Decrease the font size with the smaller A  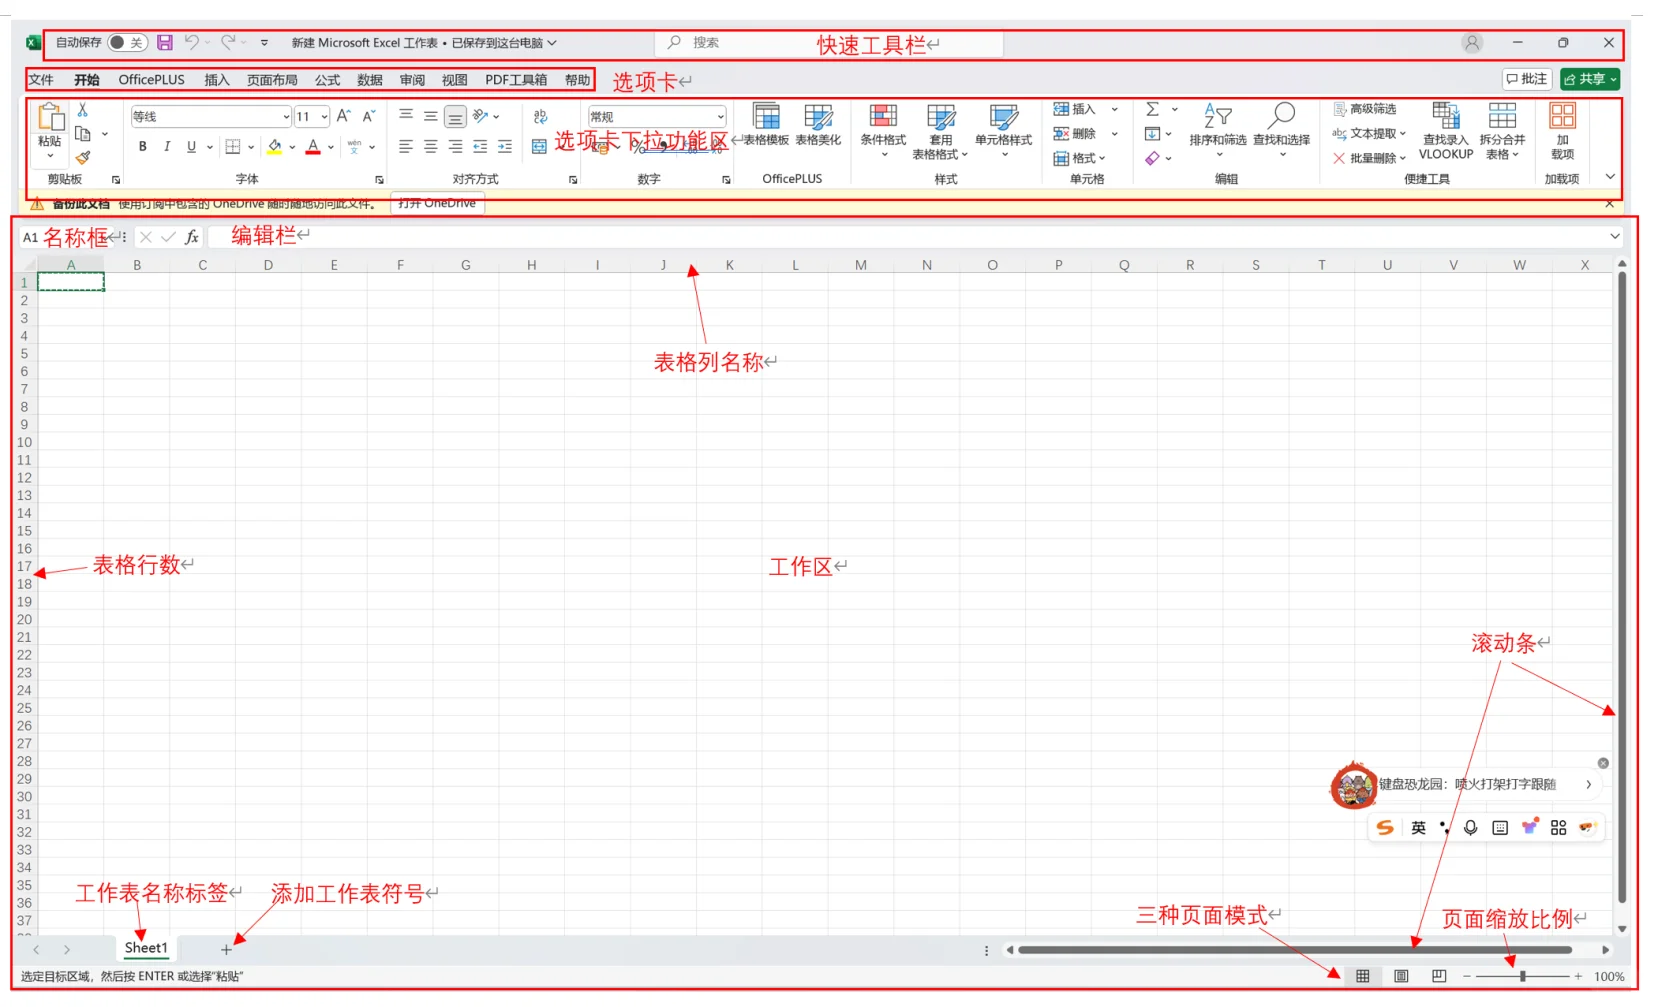tap(368, 116)
